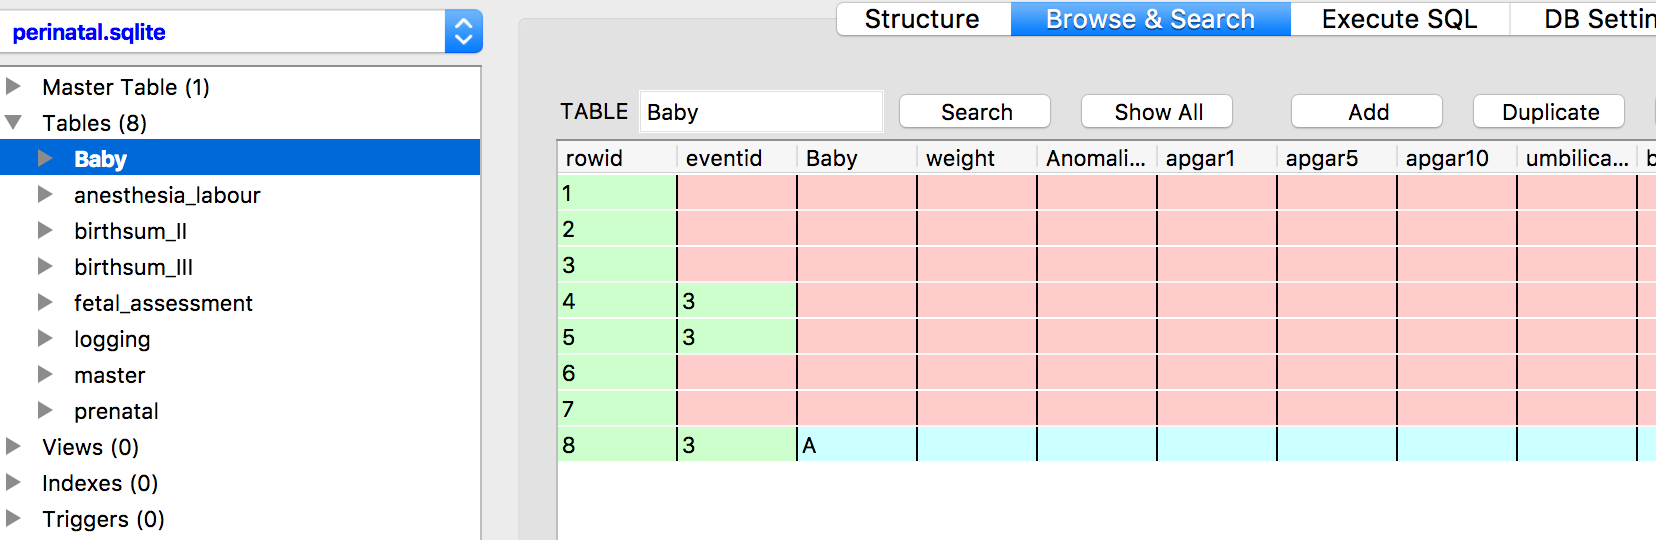Open the Execute SQL tab
1656x540 pixels.
[1399, 19]
